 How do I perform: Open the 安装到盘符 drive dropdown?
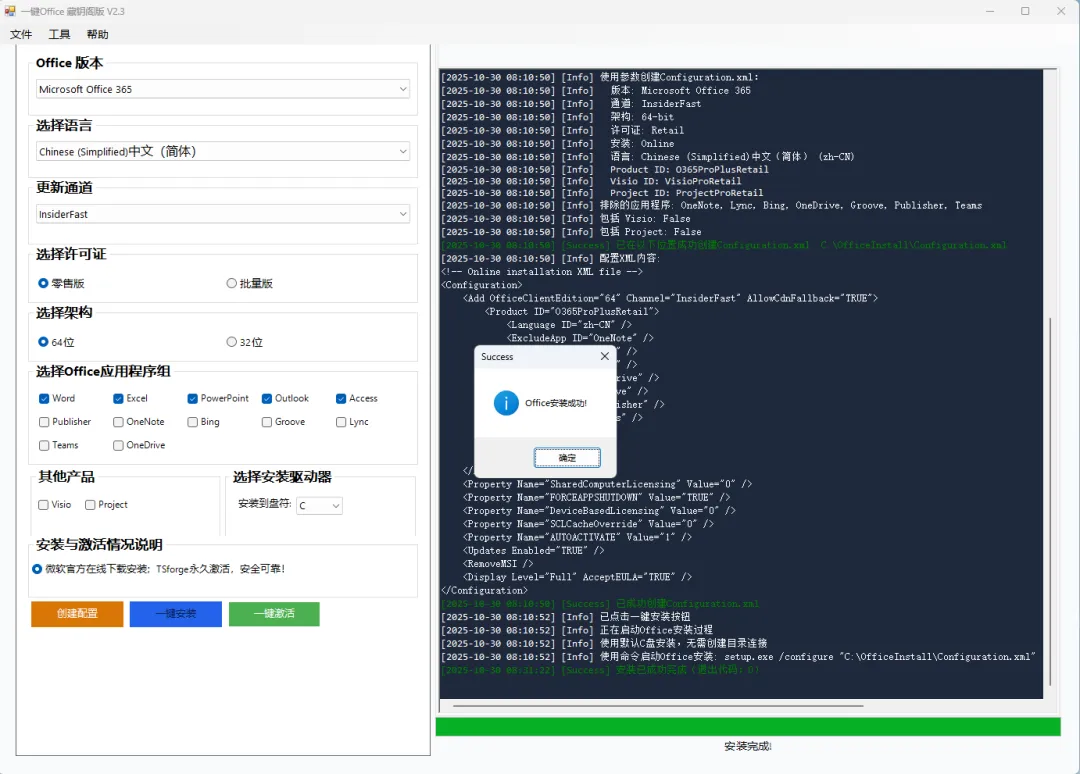(319, 505)
